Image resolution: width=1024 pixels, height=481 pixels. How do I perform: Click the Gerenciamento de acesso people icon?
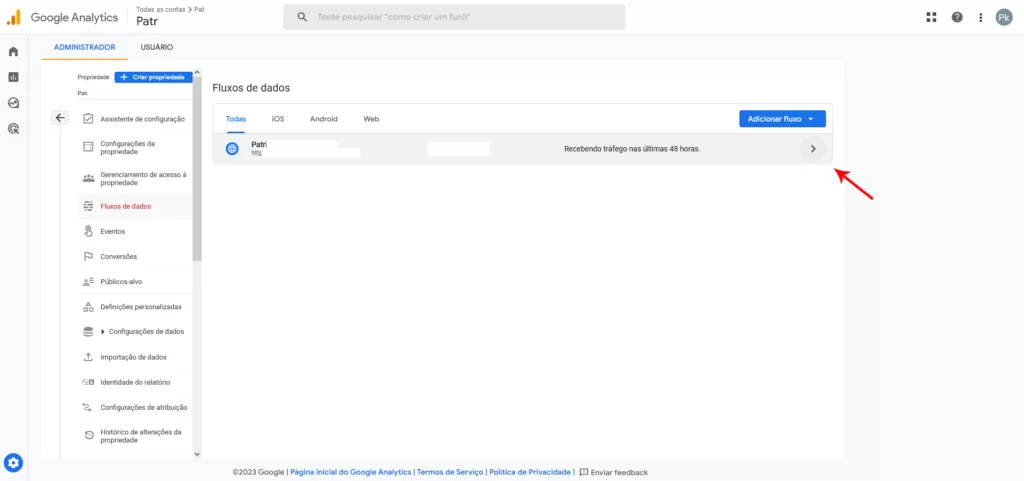click(88, 179)
